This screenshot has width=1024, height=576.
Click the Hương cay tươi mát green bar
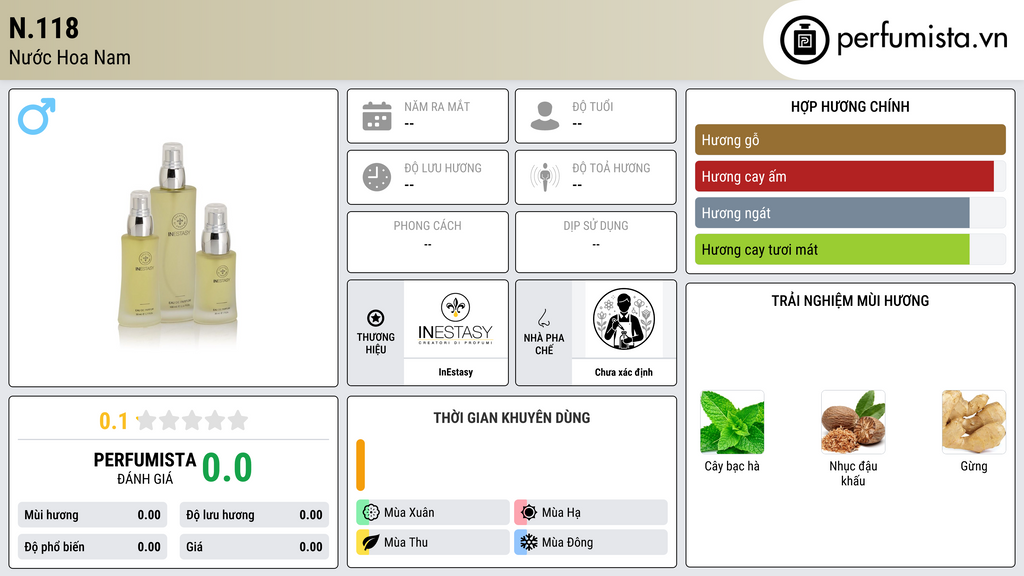[832, 249]
